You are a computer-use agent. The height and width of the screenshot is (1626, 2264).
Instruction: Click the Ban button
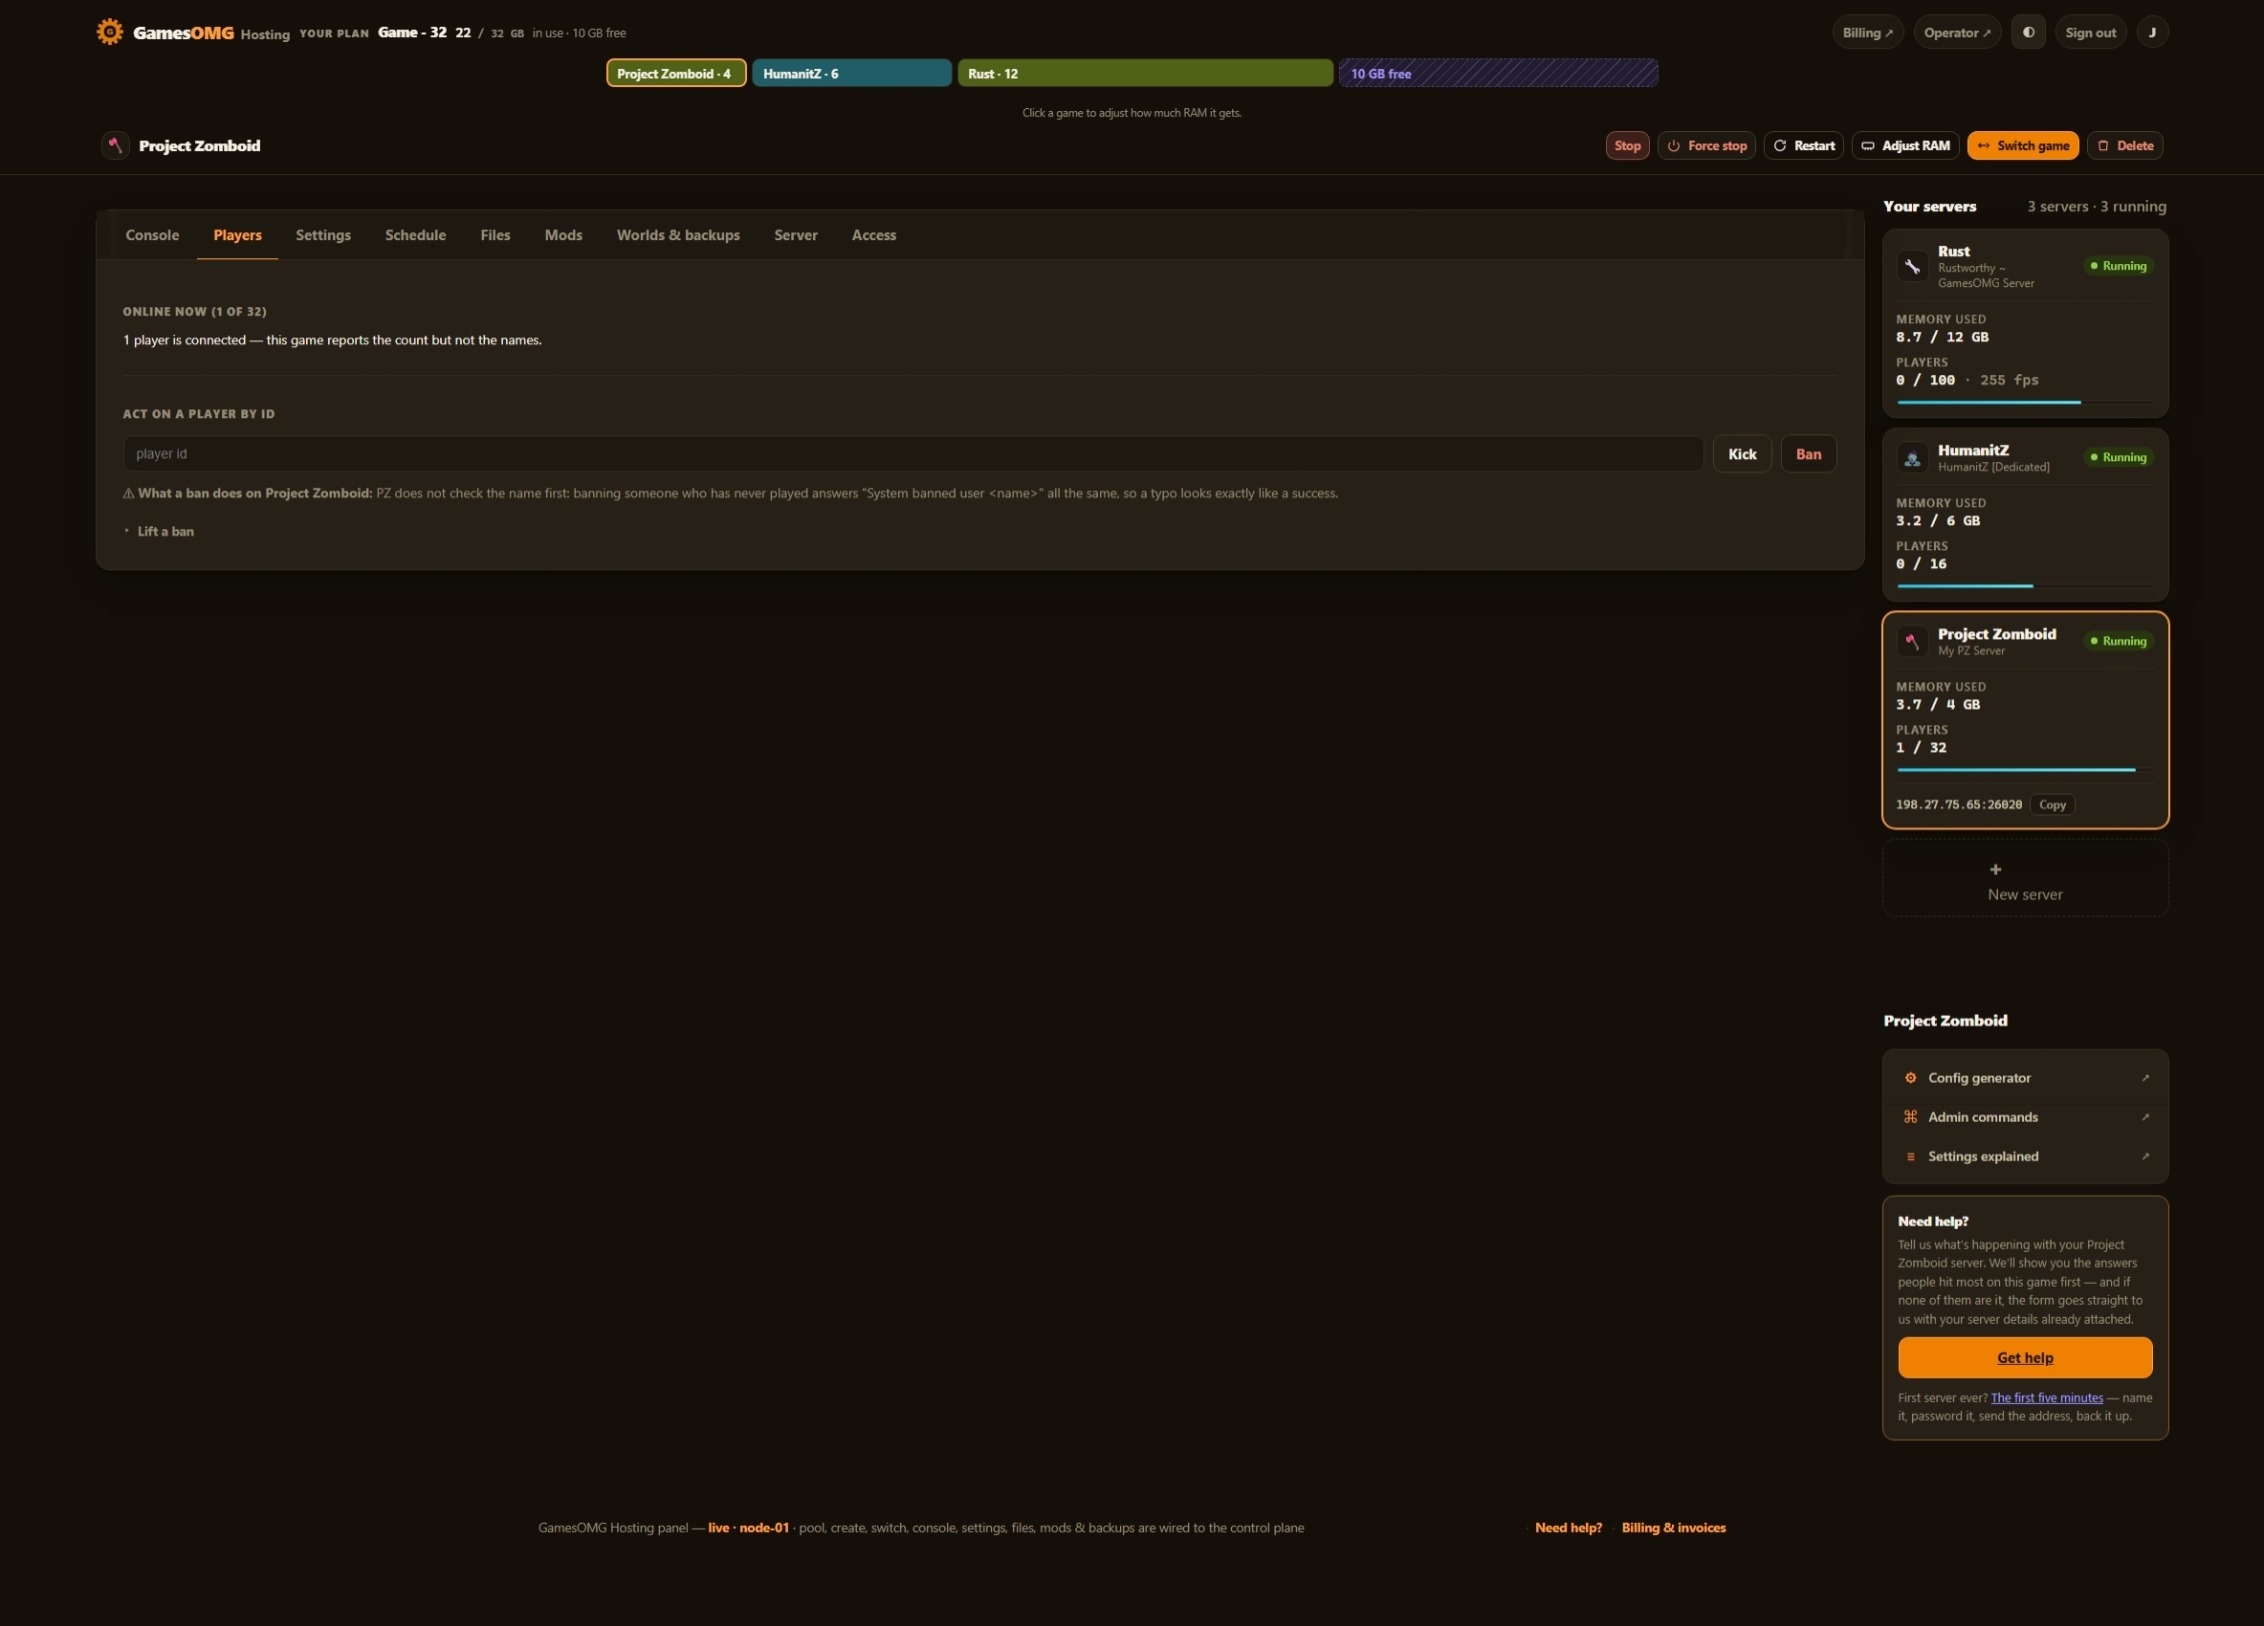[1808, 454]
